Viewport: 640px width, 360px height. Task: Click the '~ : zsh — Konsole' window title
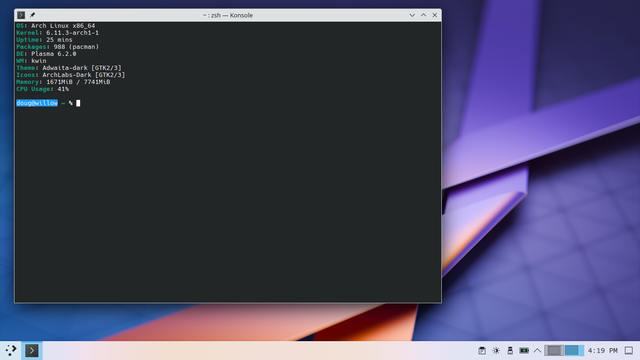[x=228, y=15]
